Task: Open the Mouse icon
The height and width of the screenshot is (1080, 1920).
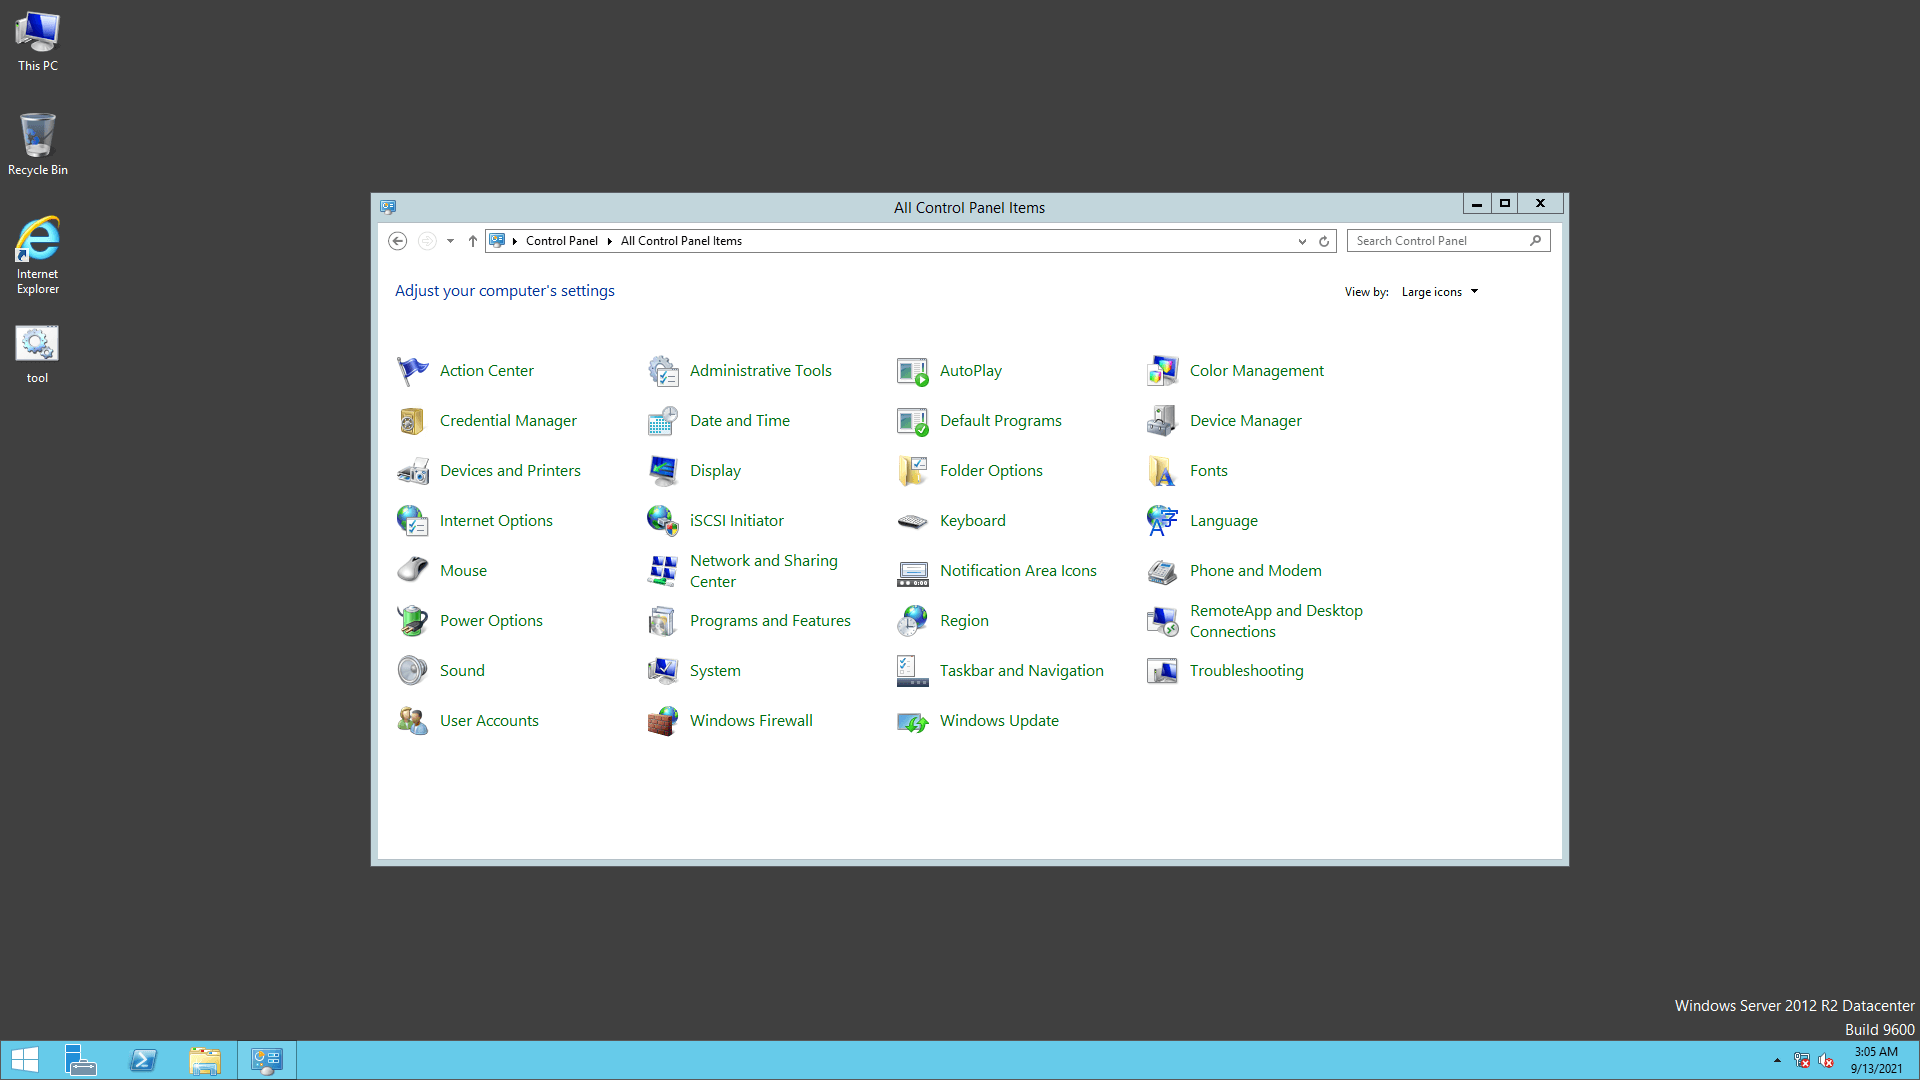Action: pos(412,571)
